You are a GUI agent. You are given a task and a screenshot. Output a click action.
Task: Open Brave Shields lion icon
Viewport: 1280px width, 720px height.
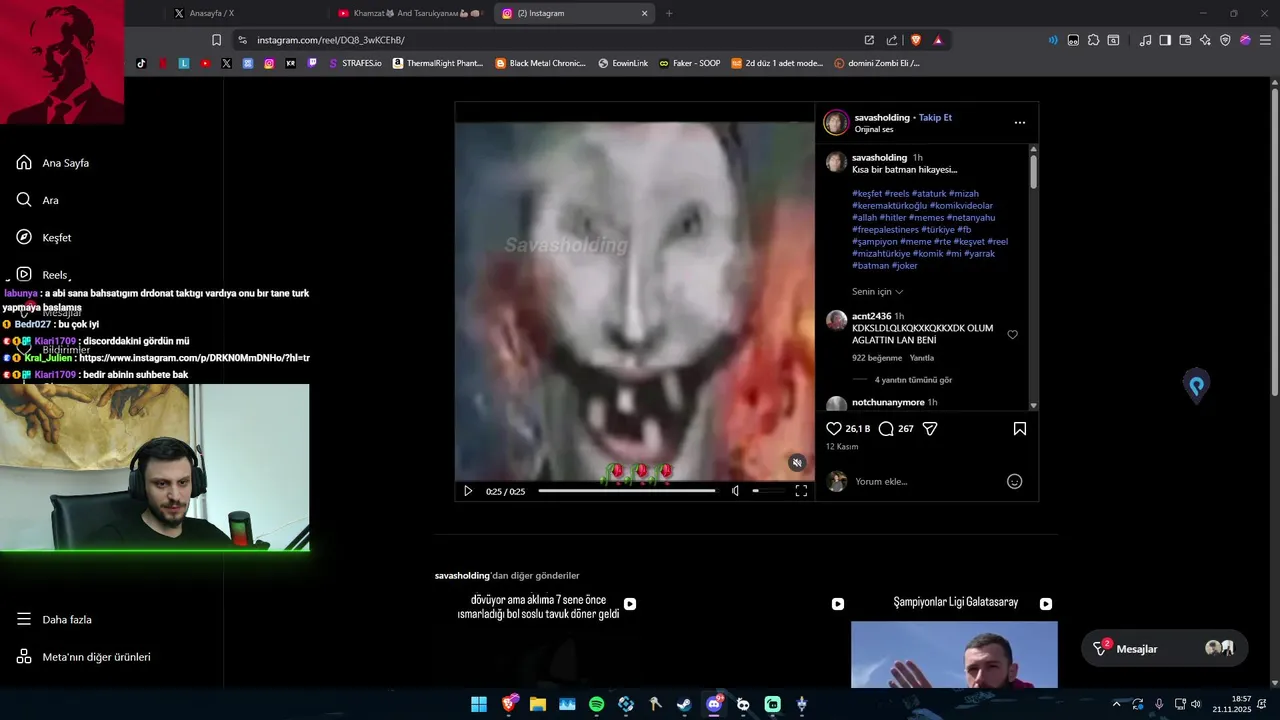coord(915,40)
